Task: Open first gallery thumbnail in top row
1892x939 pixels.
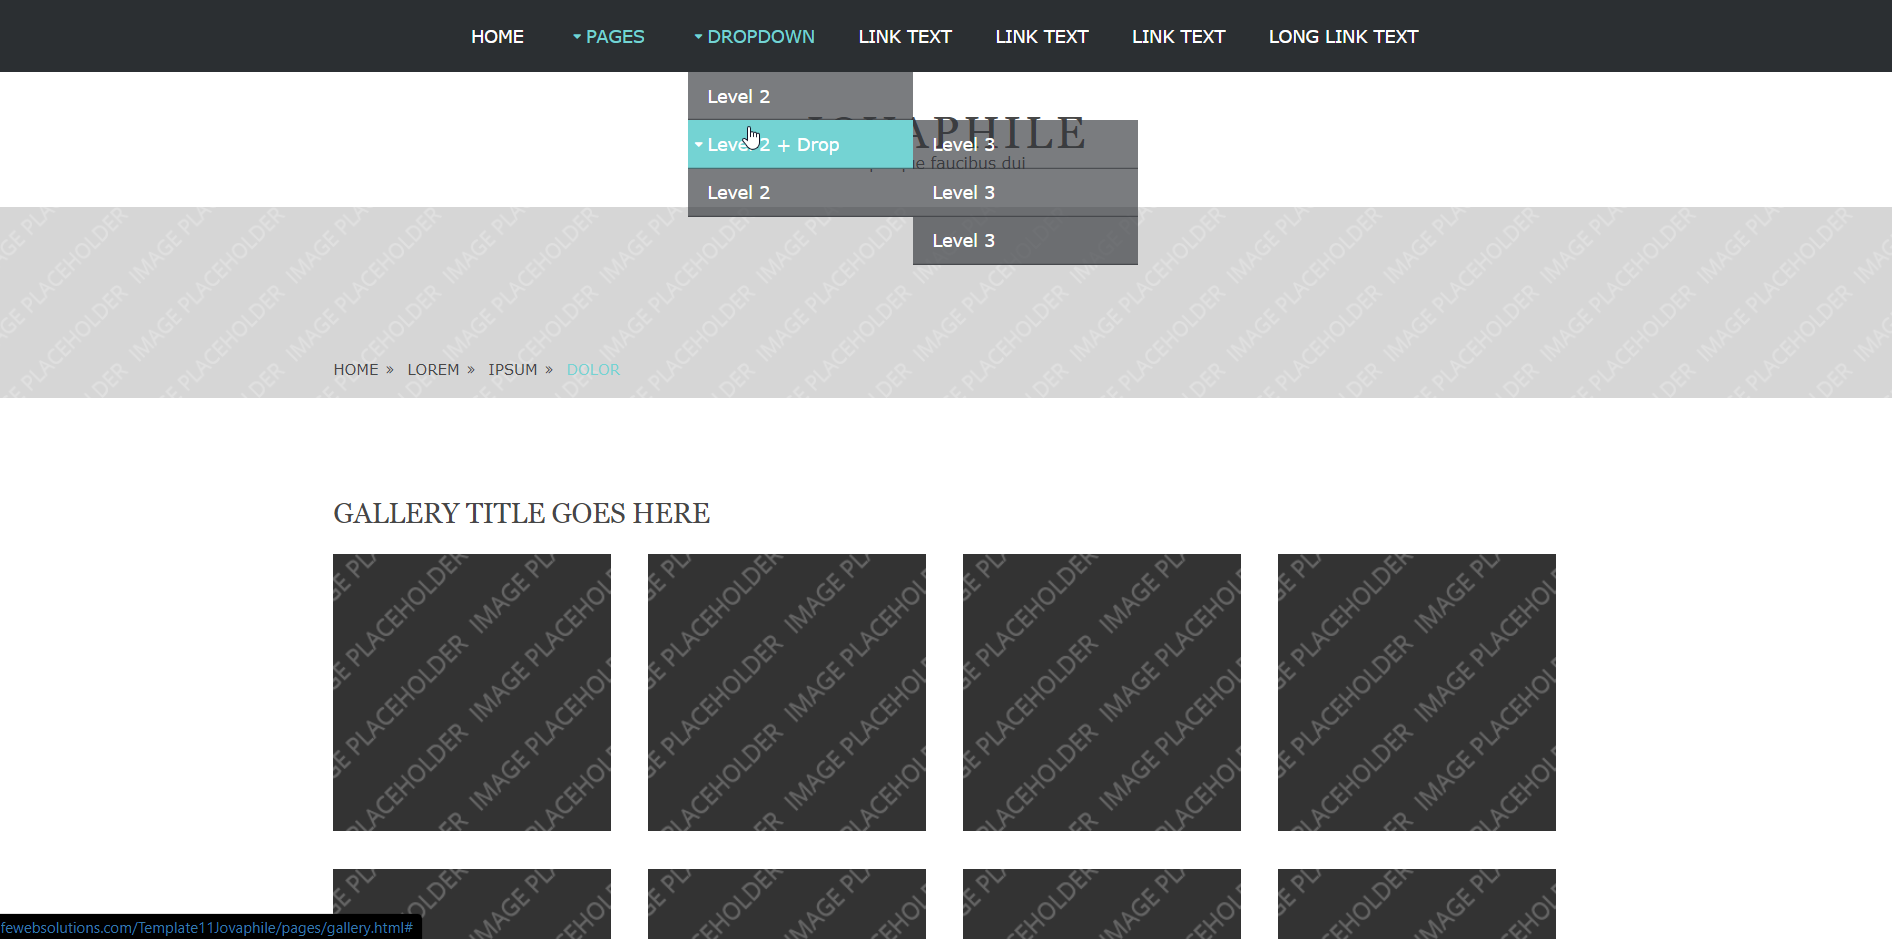Action: 472,692
